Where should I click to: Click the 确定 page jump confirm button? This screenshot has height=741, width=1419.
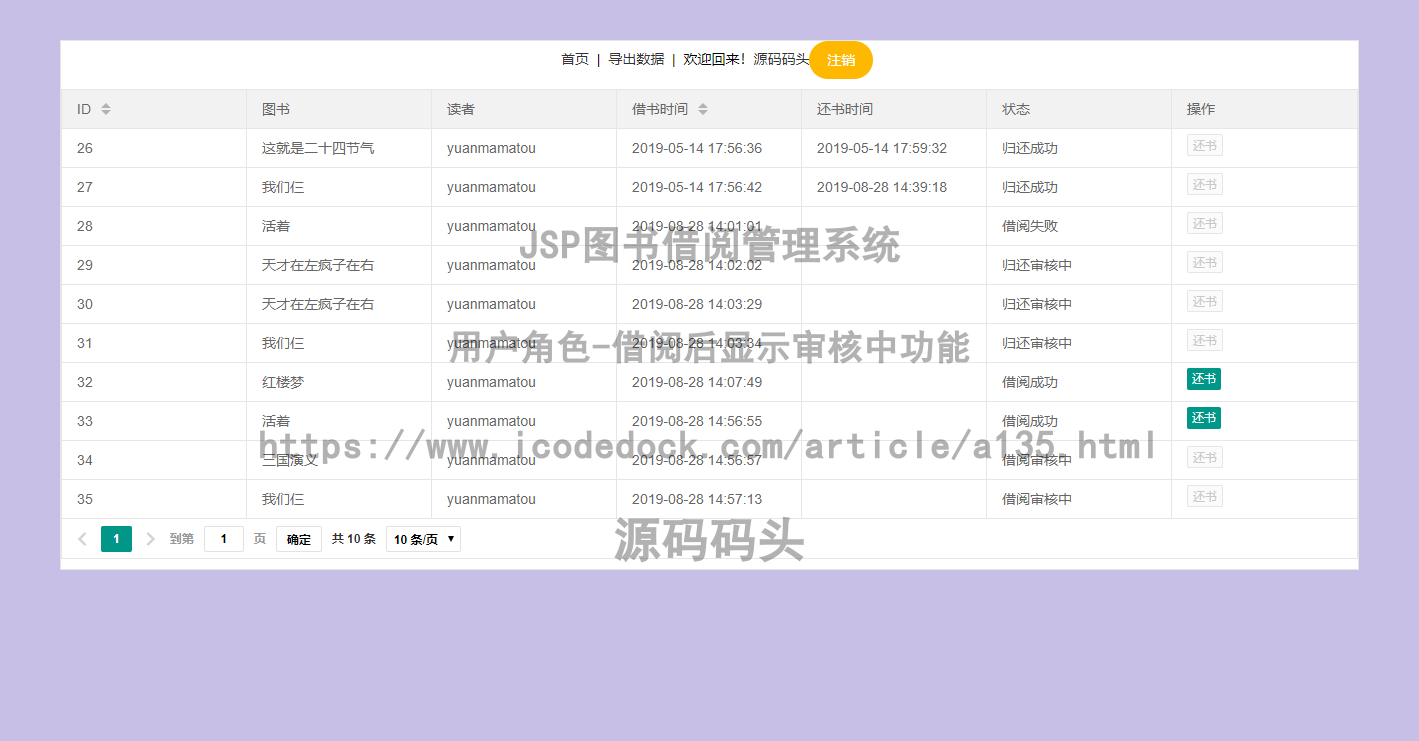298,538
